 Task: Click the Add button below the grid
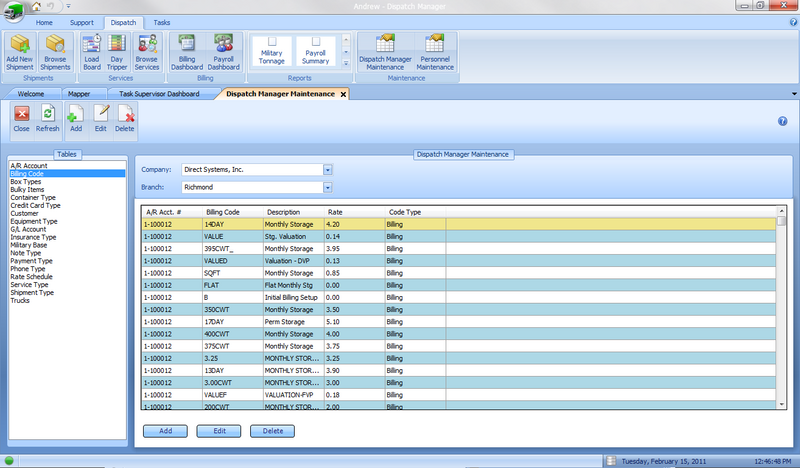(165, 430)
